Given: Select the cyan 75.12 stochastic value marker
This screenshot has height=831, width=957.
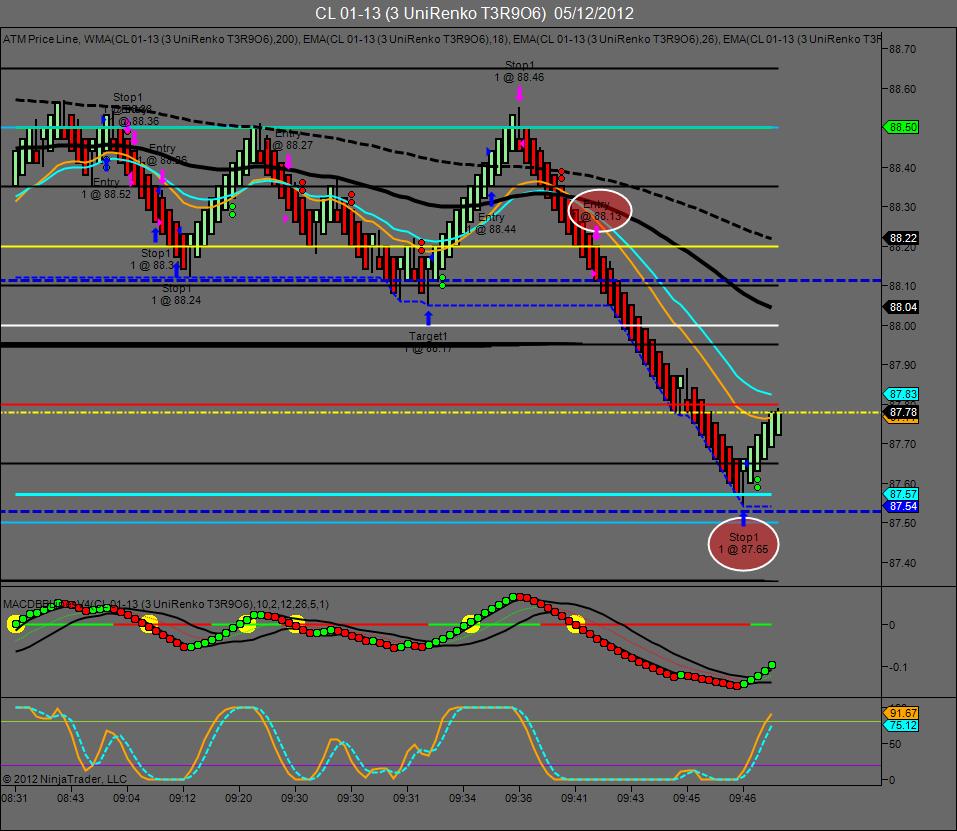Looking at the screenshot, I should click(901, 725).
